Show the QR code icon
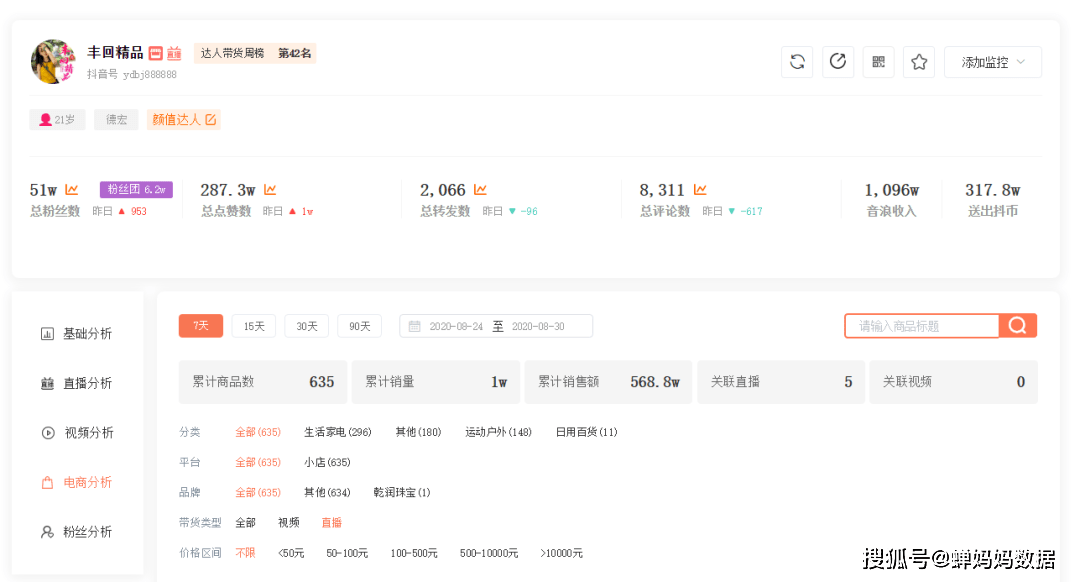Screen dimensions: 1080x582 pyautogui.click(x=878, y=62)
